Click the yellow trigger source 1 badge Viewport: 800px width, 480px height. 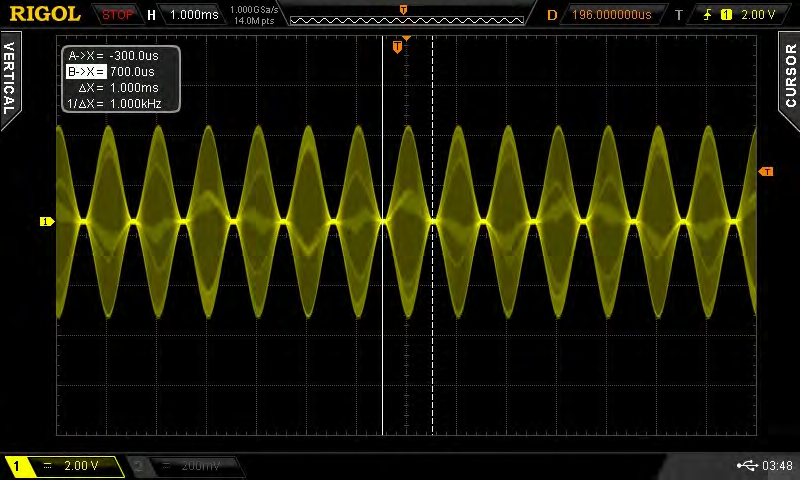coord(726,15)
